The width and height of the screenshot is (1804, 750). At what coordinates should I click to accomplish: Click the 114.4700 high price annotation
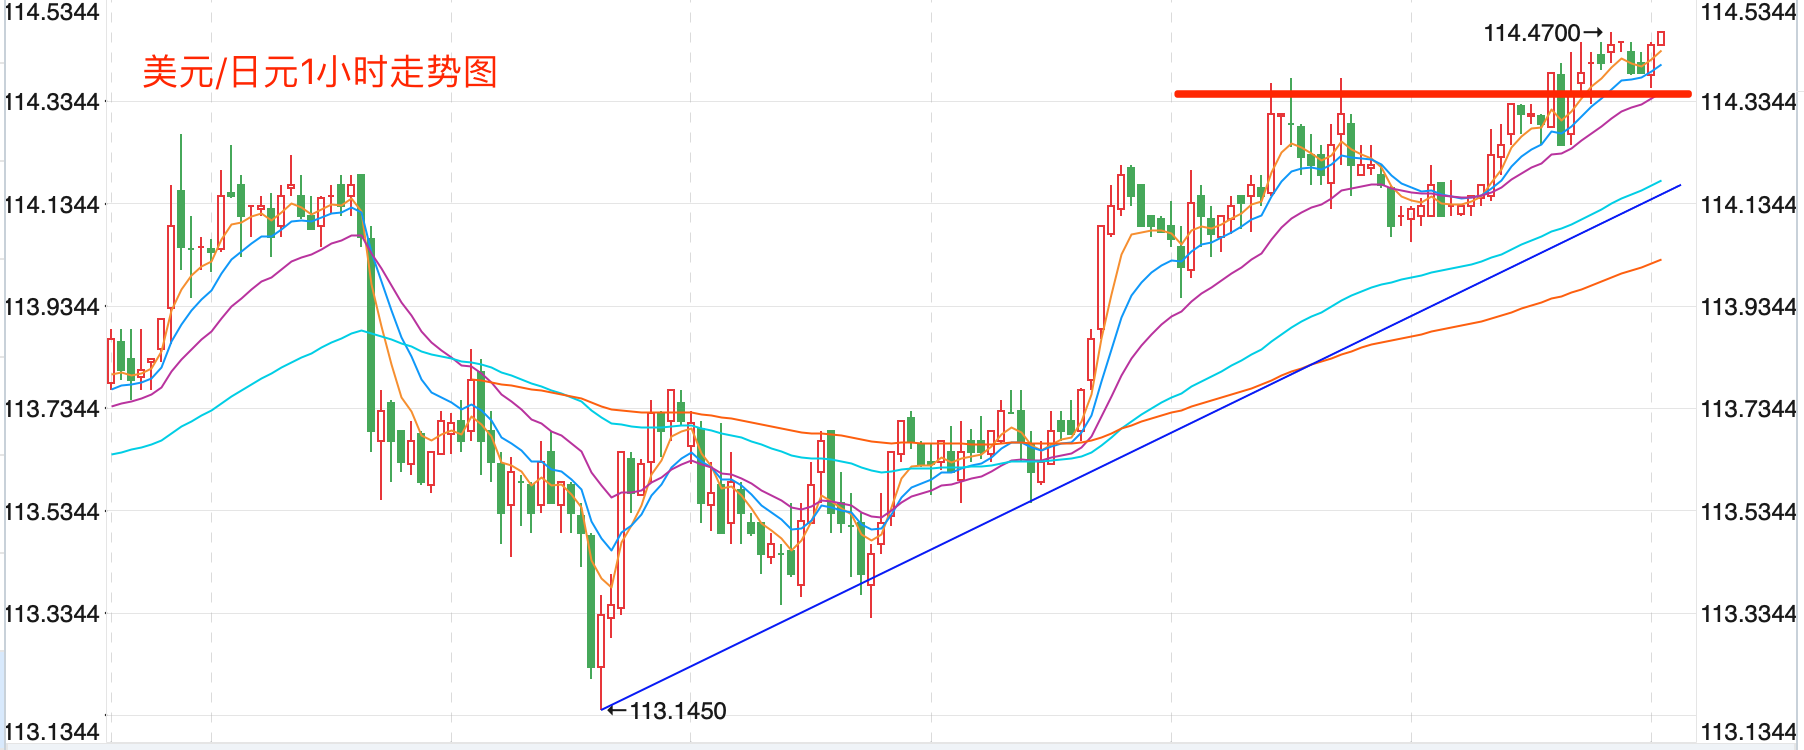click(1531, 33)
